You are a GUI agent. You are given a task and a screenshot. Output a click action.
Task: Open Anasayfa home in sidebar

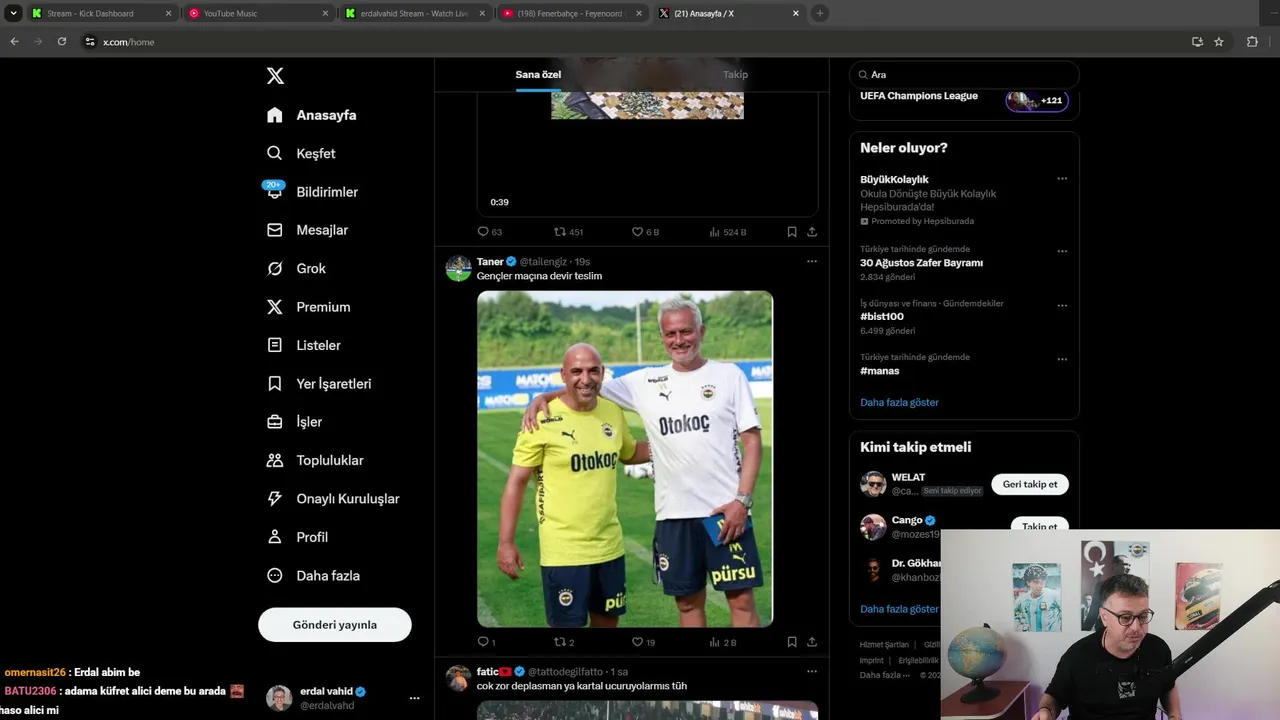click(312, 115)
